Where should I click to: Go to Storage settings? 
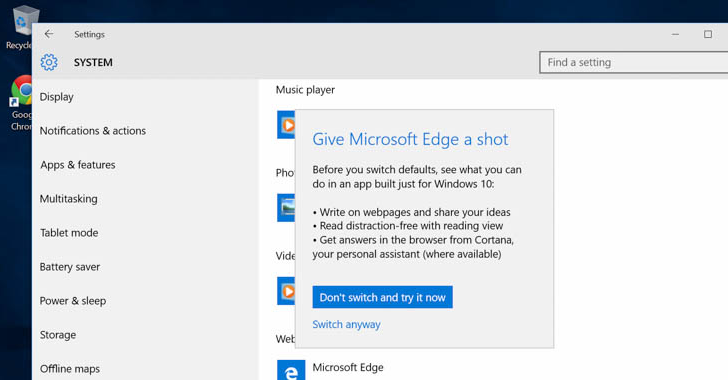[x=58, y=334]
